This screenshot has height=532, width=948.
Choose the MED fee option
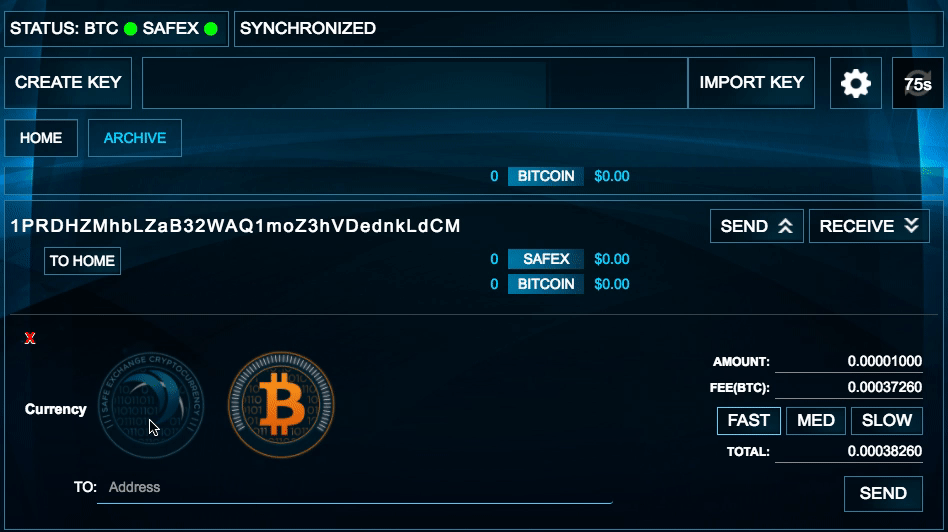point(816,421)
